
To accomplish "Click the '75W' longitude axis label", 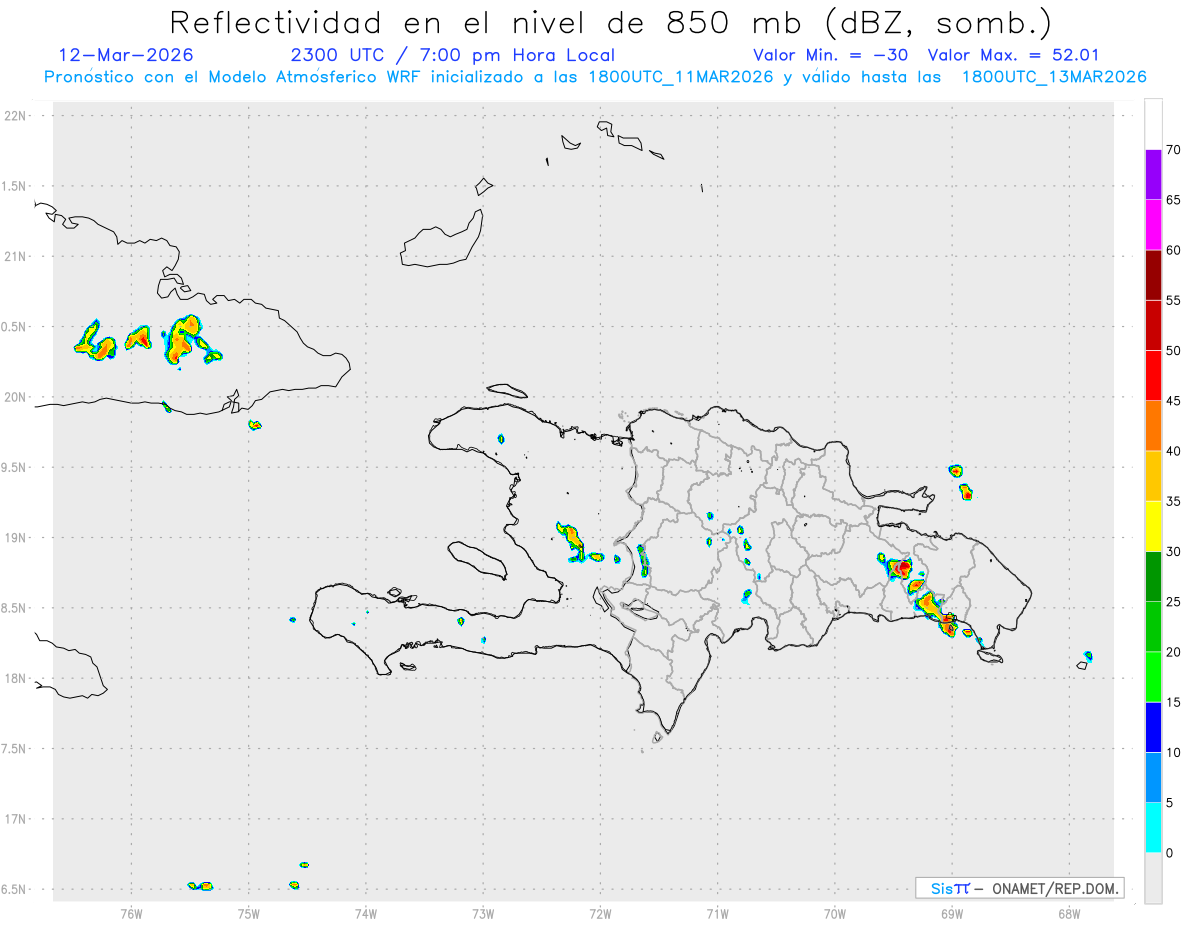I will point(249,913).
